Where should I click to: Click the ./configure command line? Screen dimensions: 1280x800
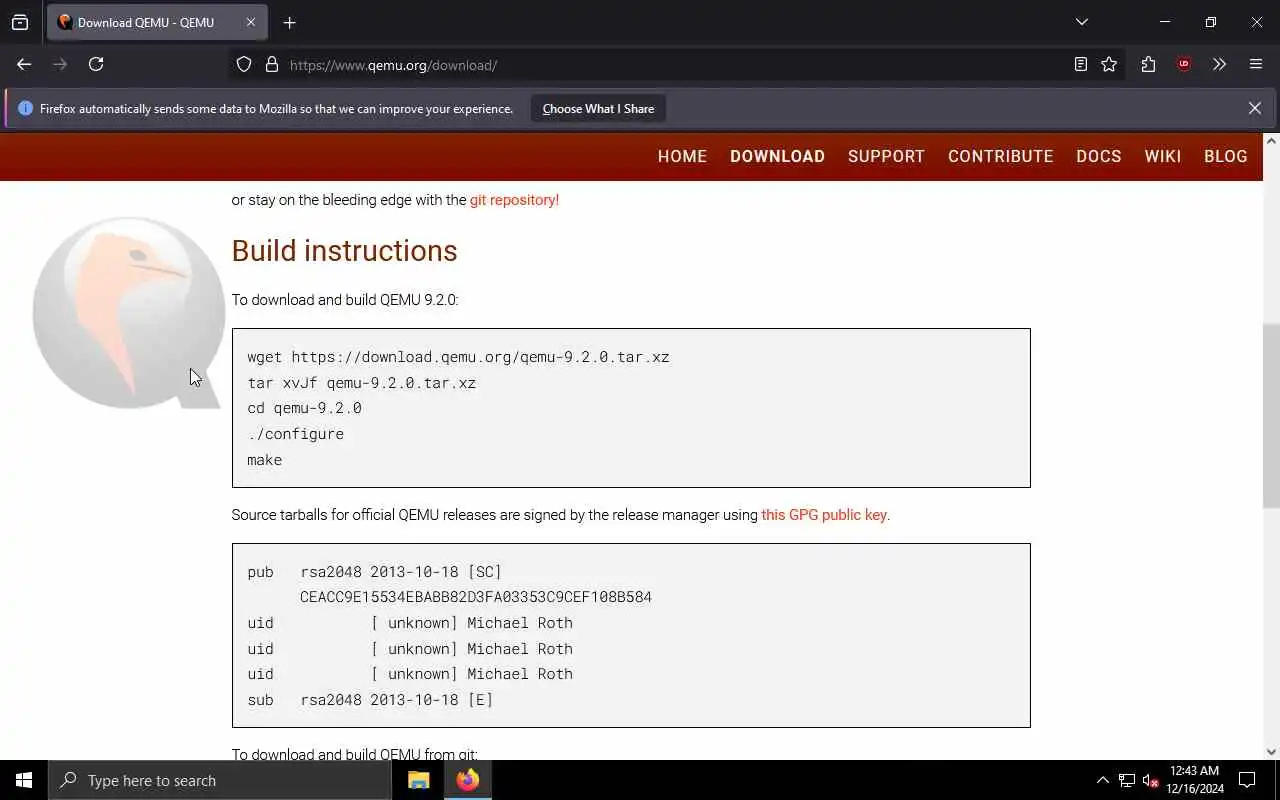[x=295, y=434]
